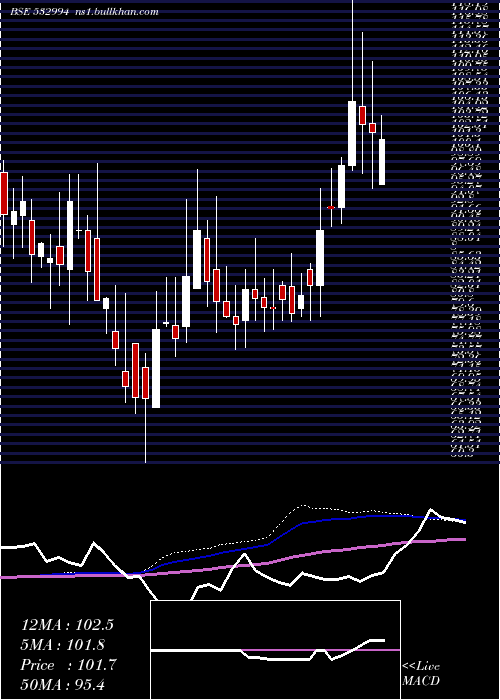This screenshot has height=700, width=500.
Task: Click the <<Live MACD label
Action: (421, 673)
